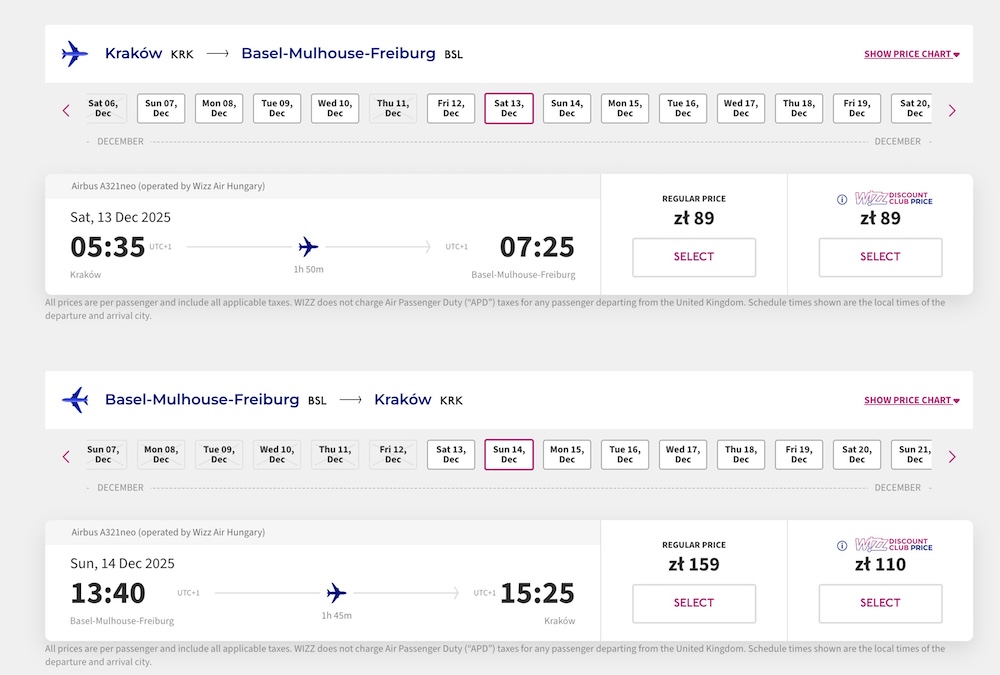The image size is (1000, 675).
Task: Choose Fri 12, Dec outbound date
Action: coord(451,108)
